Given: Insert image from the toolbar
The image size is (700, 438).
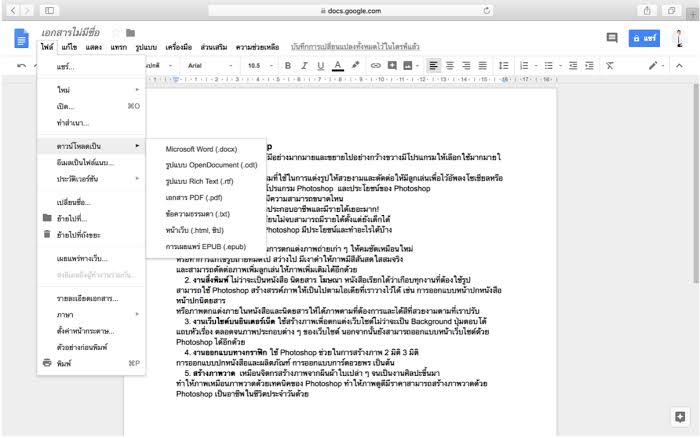Looking at the screenshot, I should tap(408, 66).
